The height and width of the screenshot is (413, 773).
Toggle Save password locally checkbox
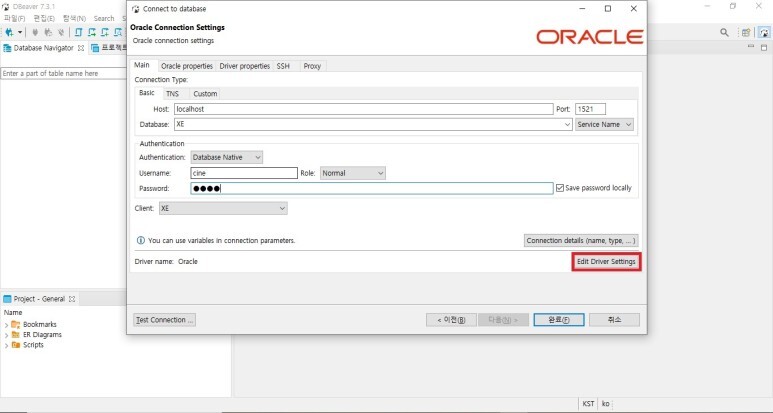pos(560,188)
